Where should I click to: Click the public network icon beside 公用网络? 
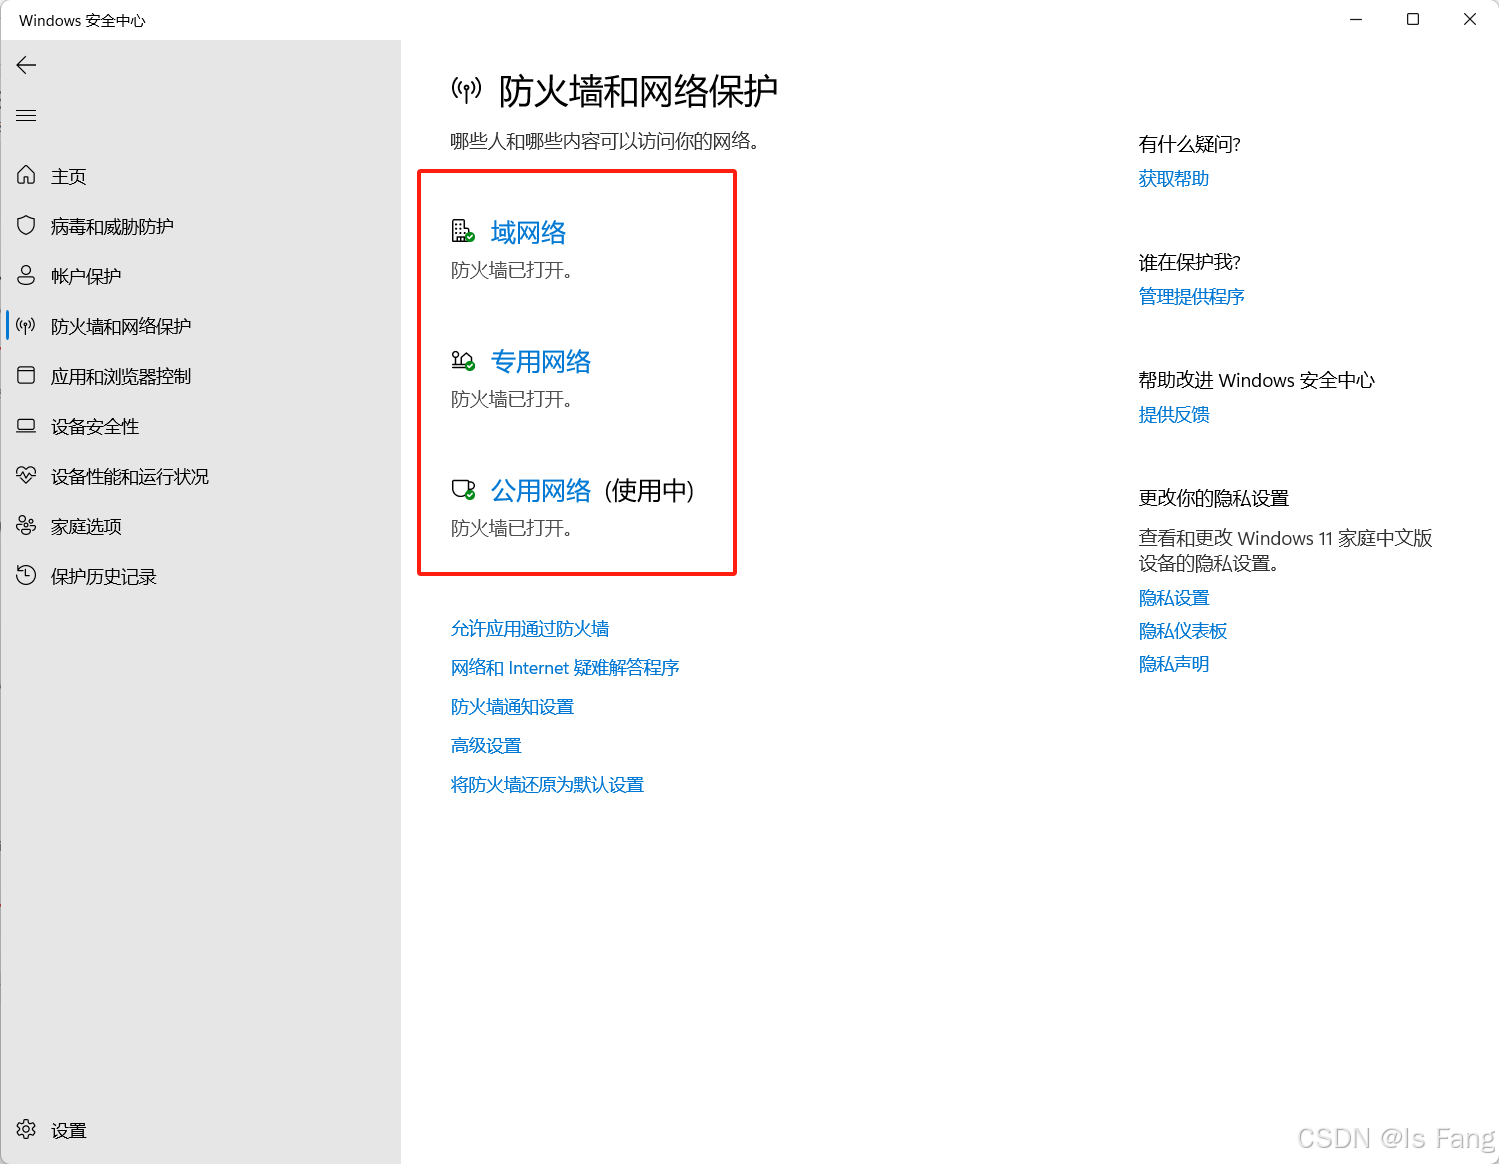click(462, 489)
